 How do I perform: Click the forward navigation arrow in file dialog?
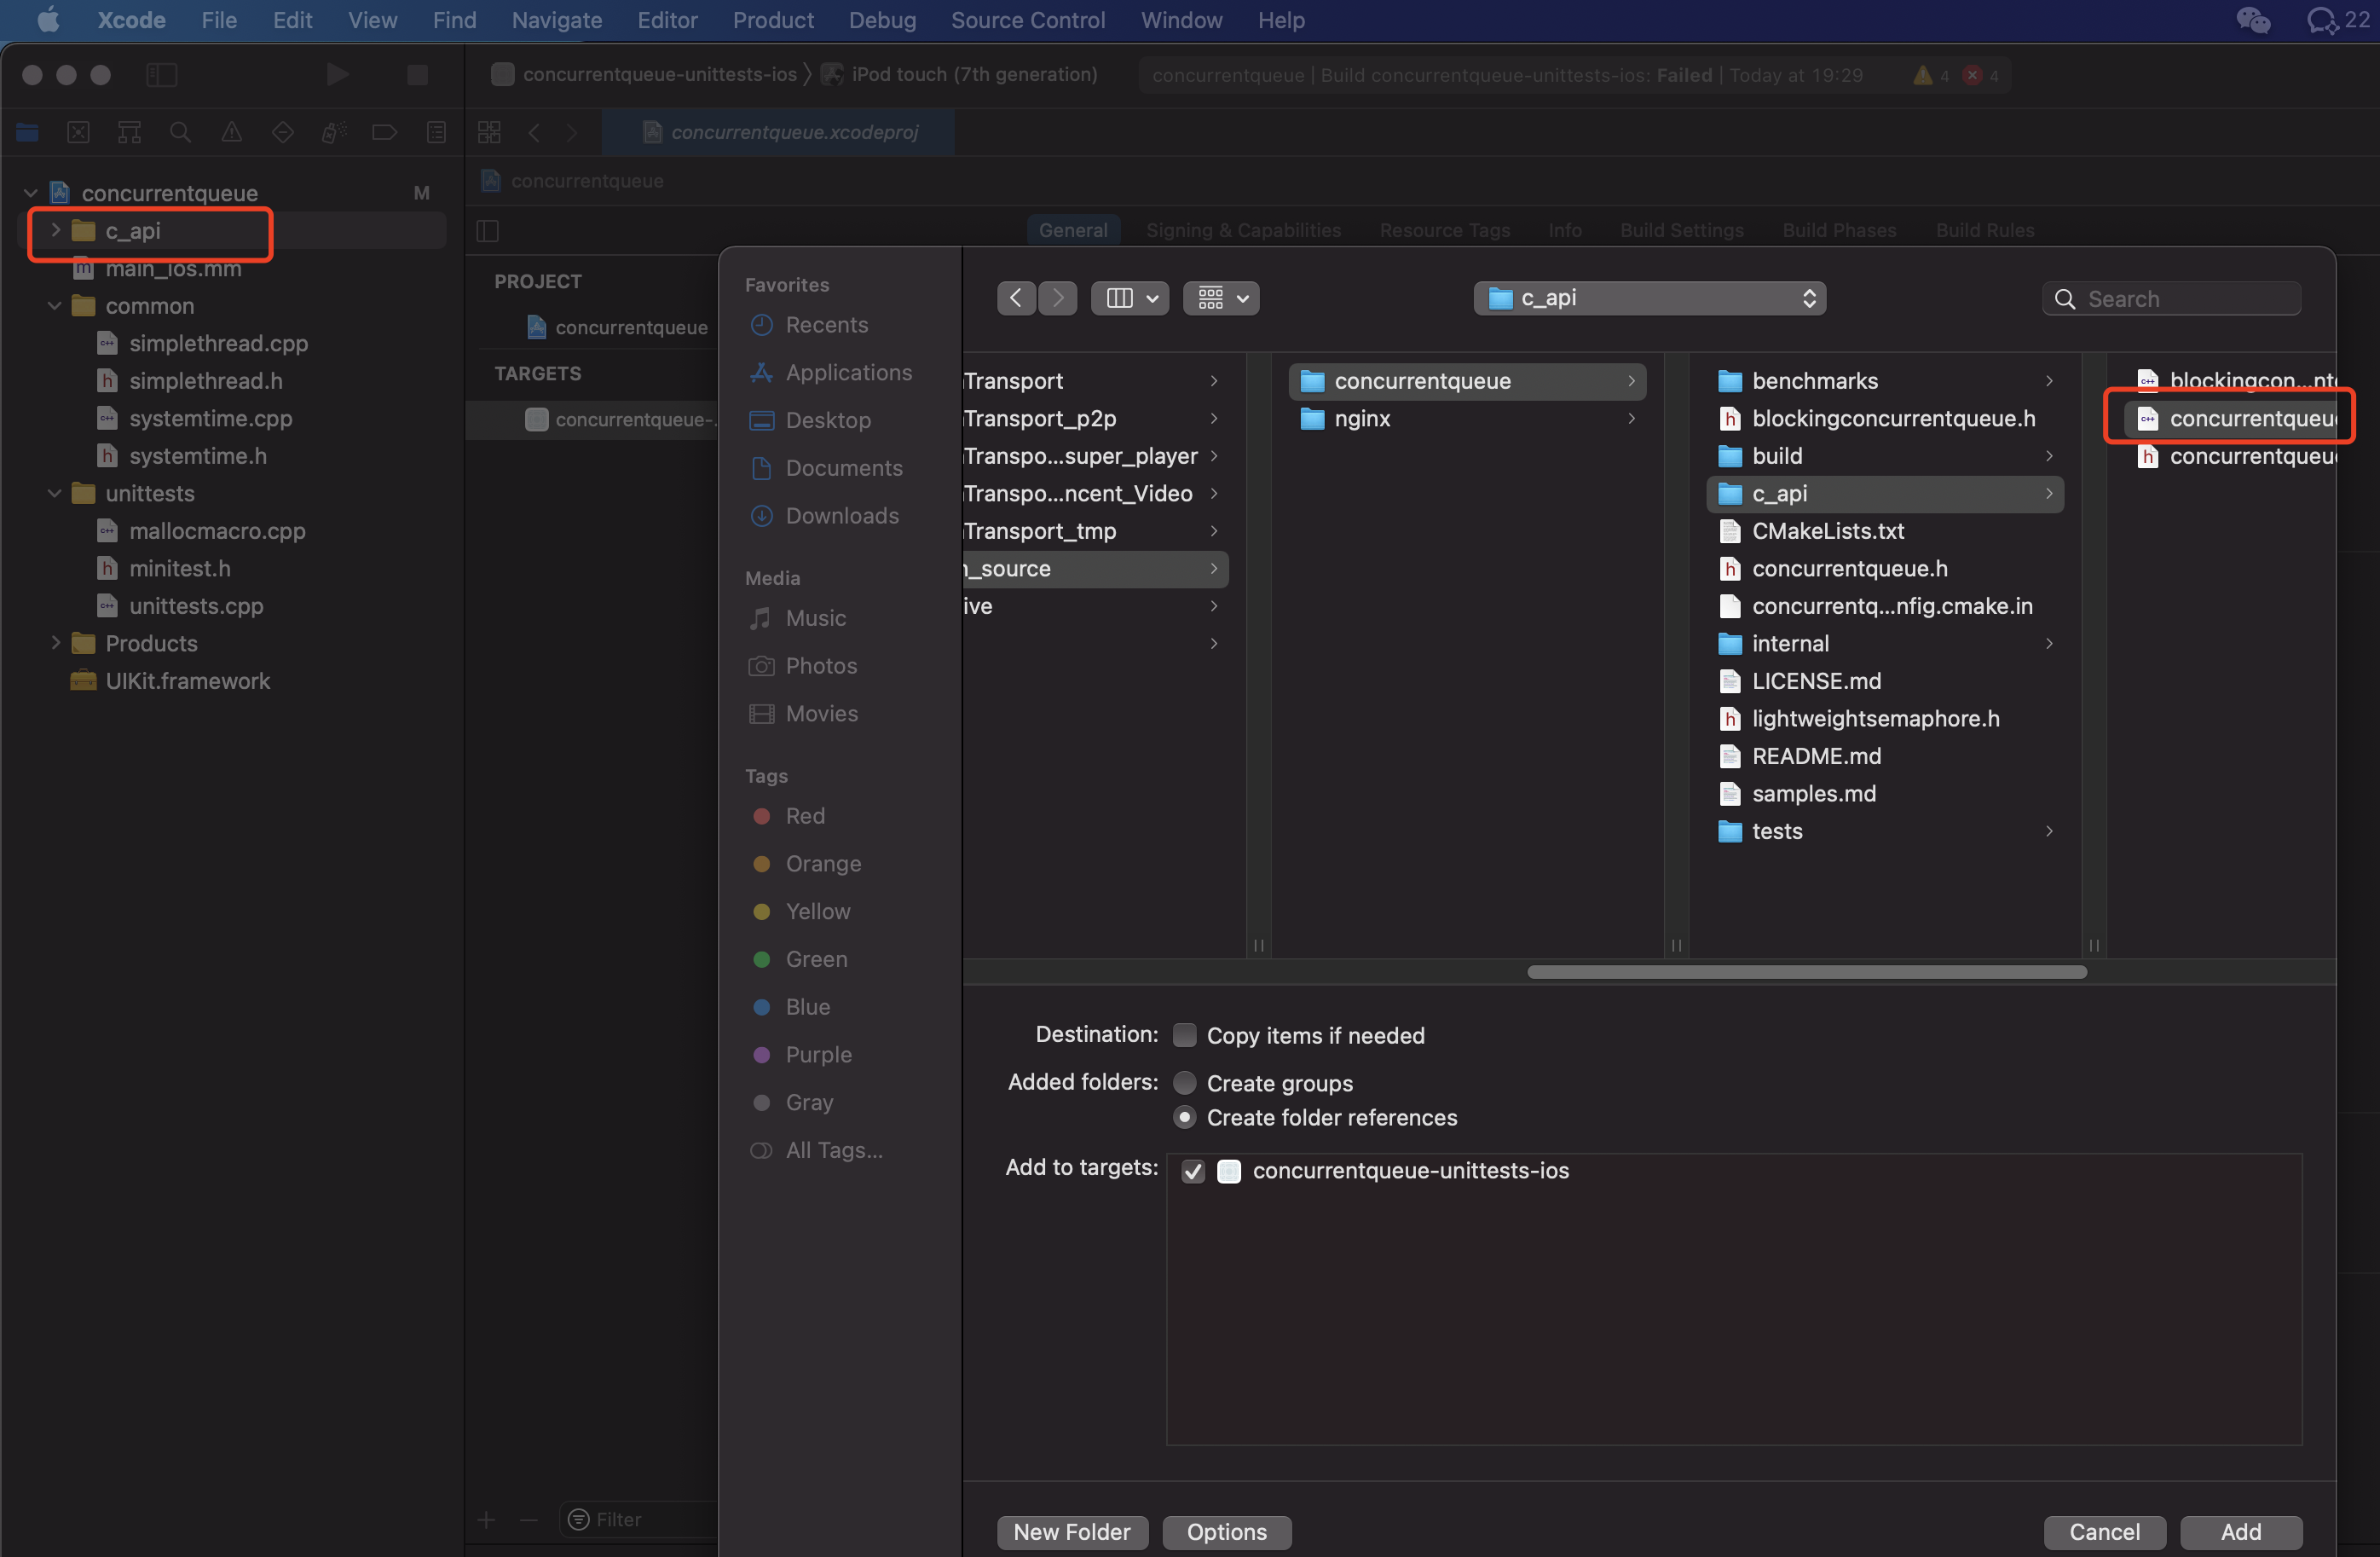(1057, 298)
